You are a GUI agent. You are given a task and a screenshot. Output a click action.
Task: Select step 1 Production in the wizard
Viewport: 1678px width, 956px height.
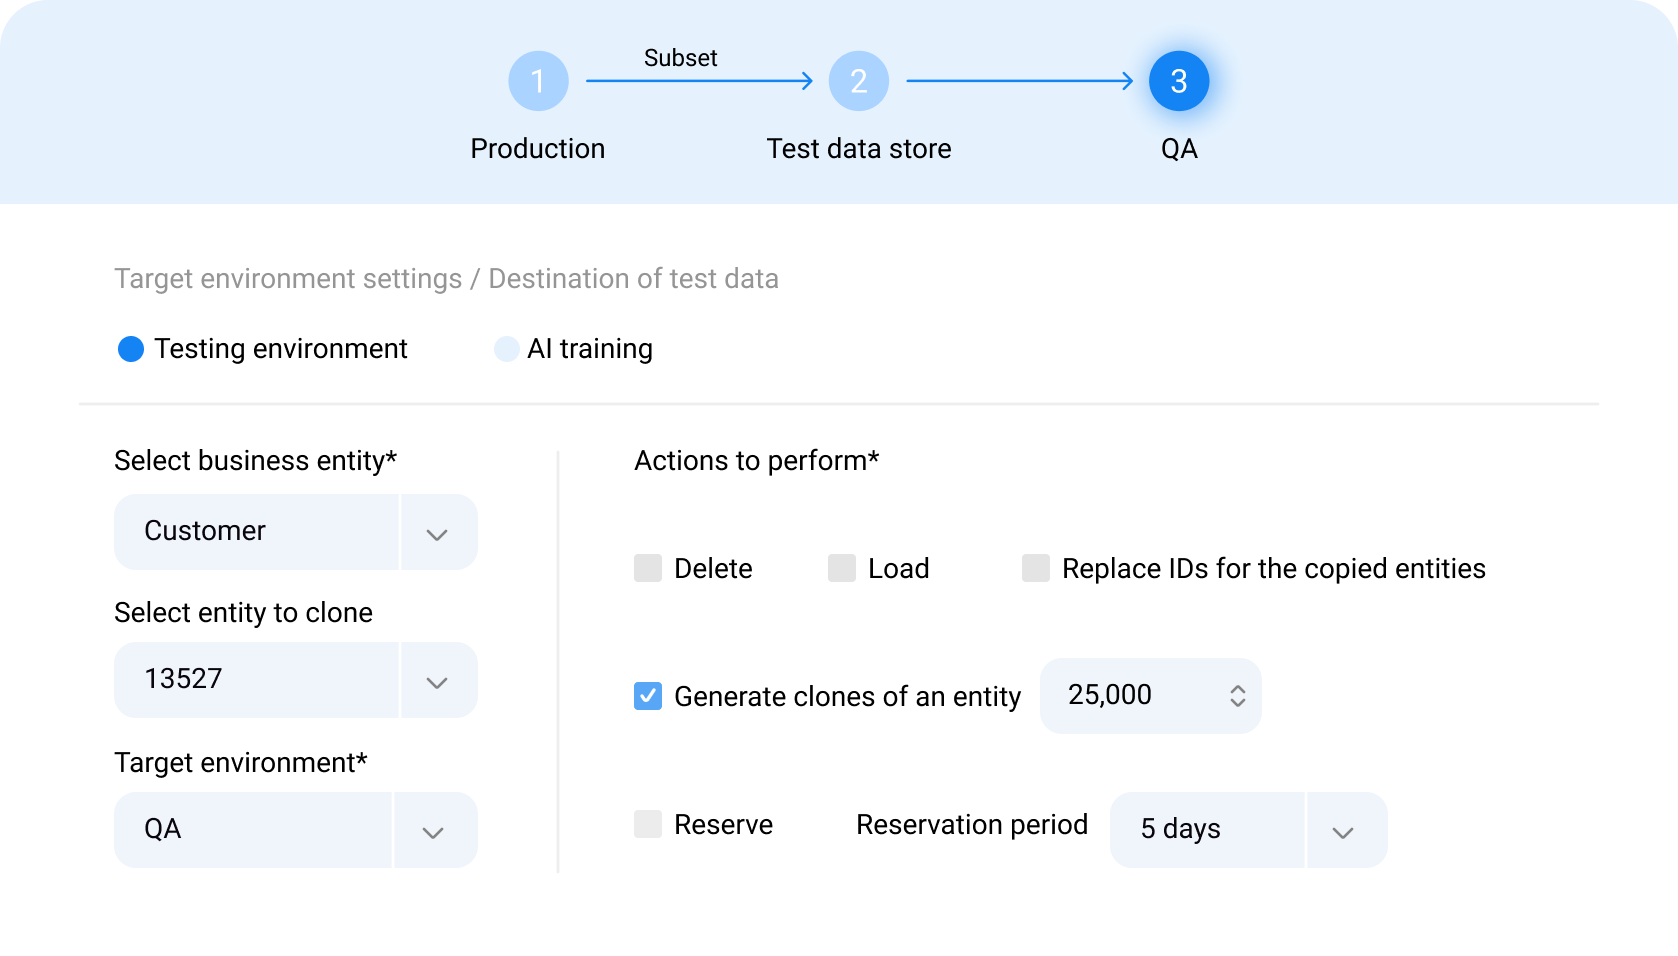(x=538, y=81)
